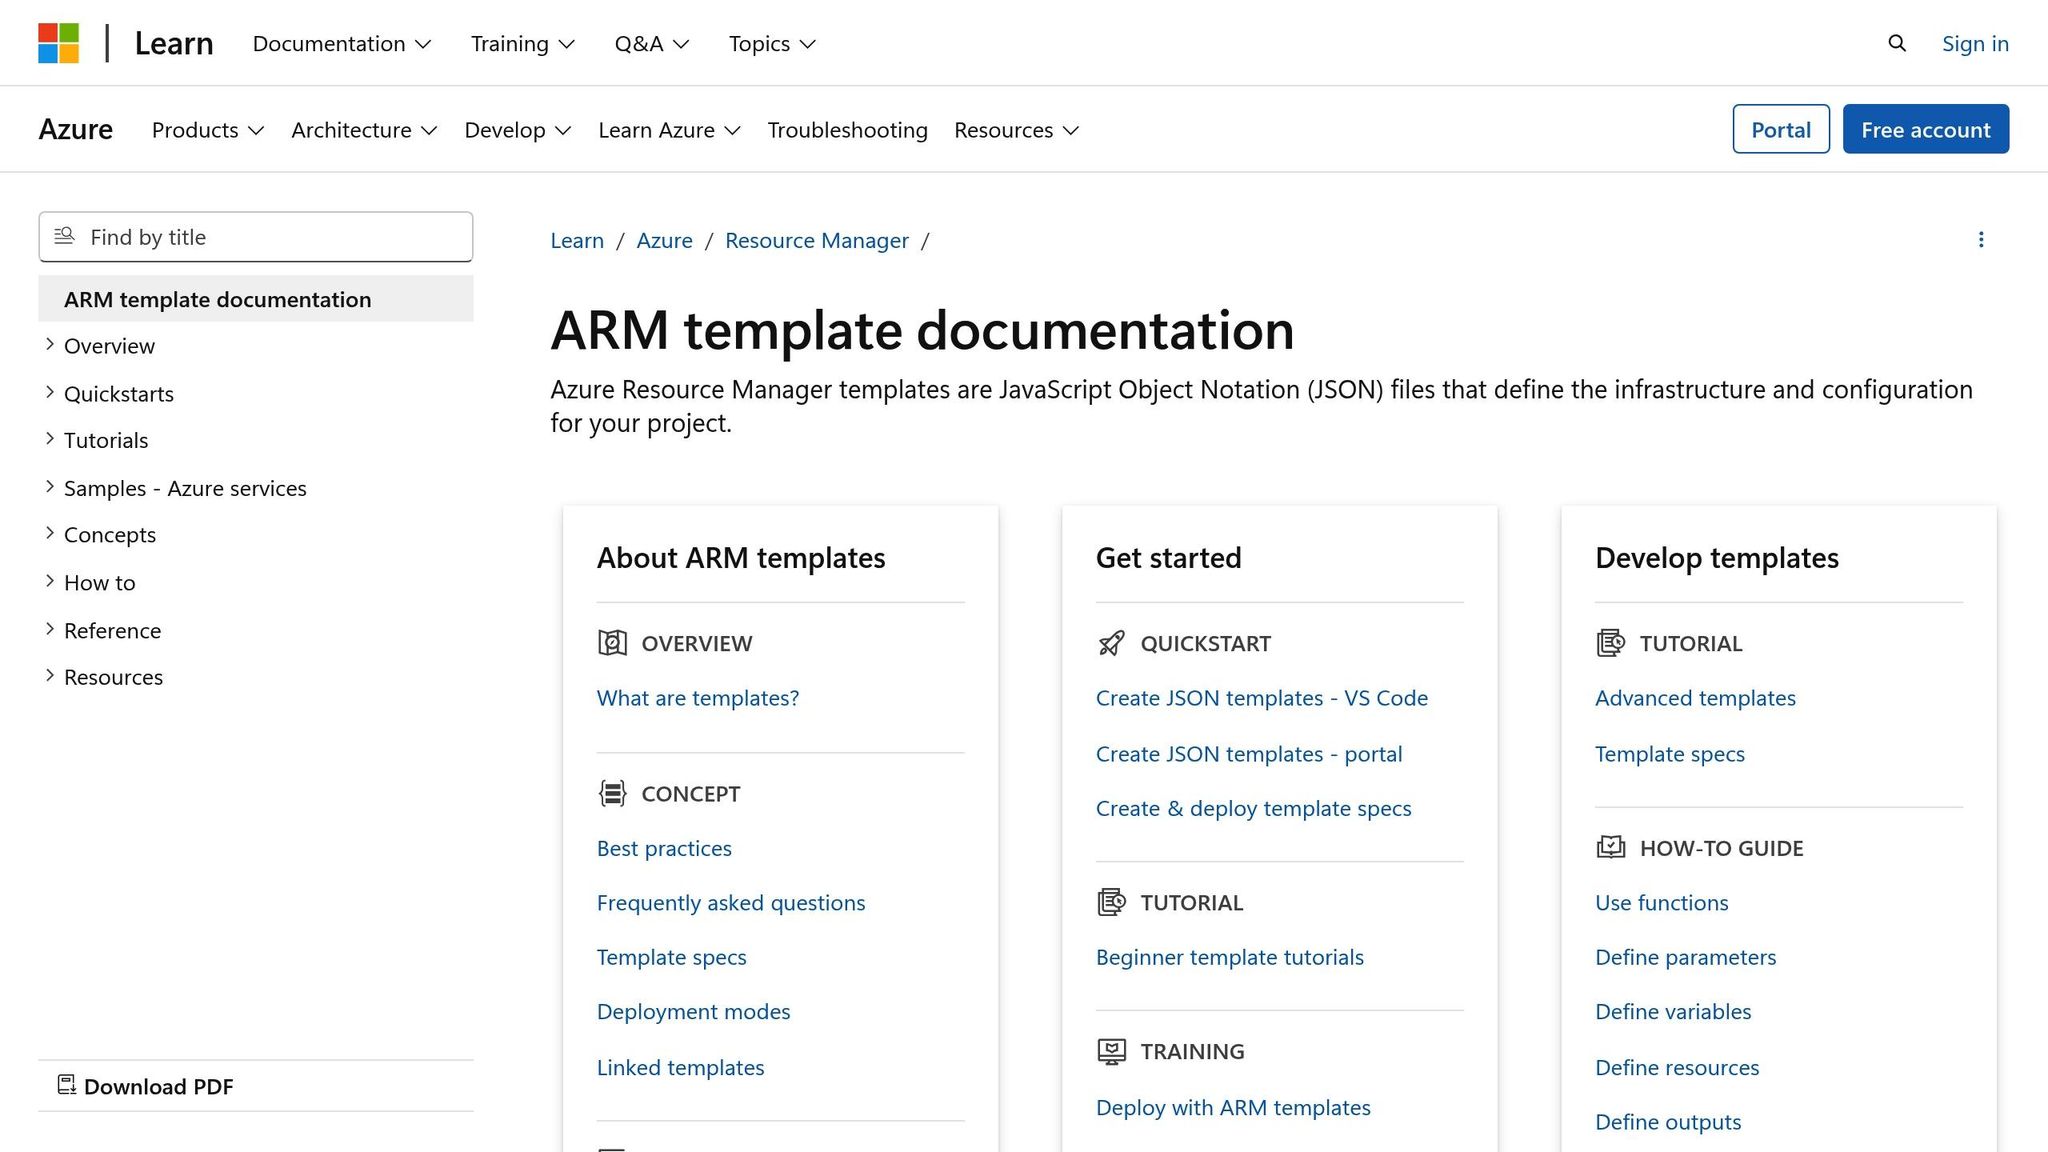Open search with the magnifier icon
This screenshot has width=2048, height=1152.
pos(1897,43)
